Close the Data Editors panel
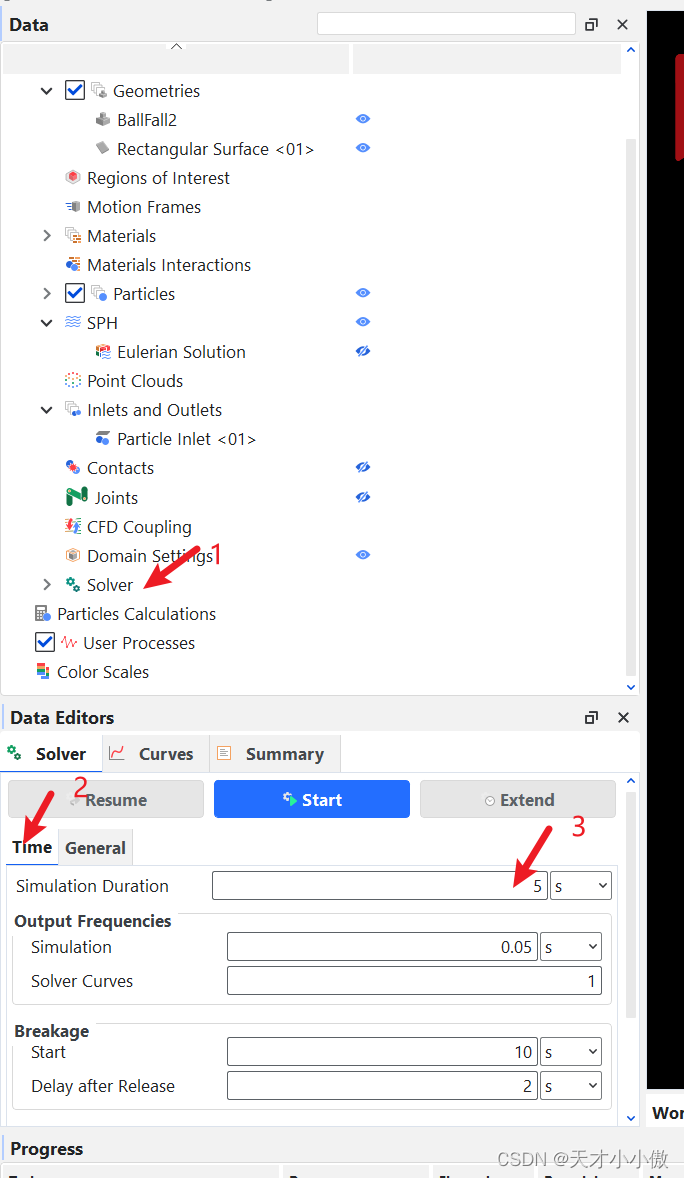Screen dimensions: 684x1178 [623, 717]
